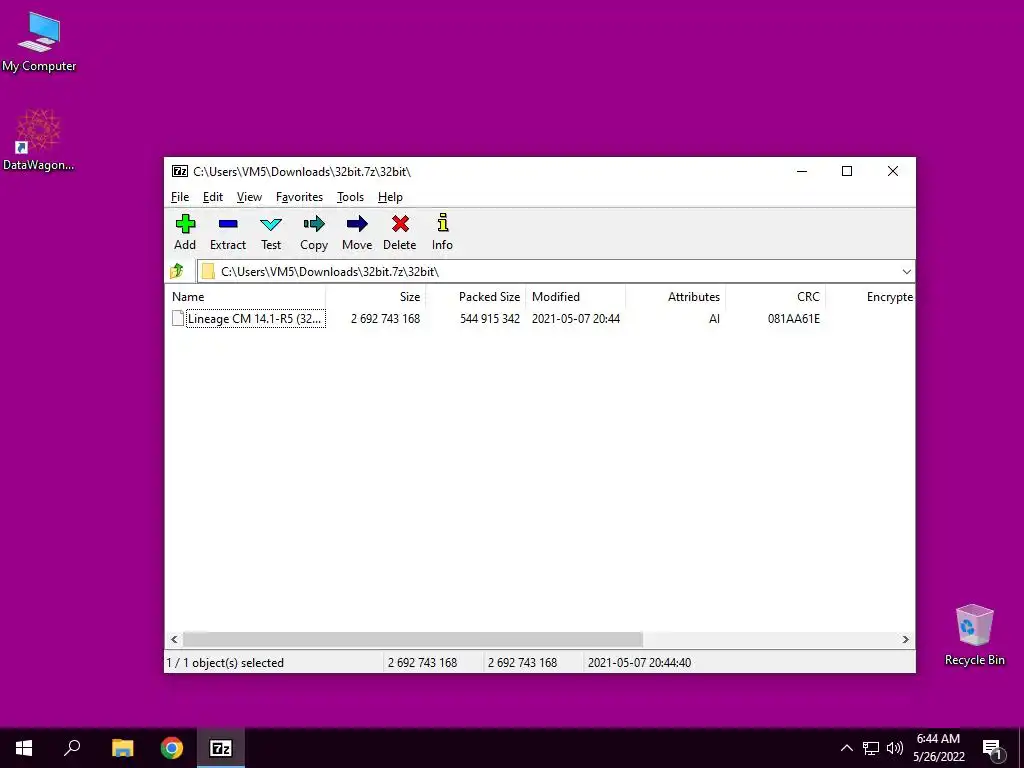Expand the address path dropdown
The width and height of the screenshot is (1024, 768).
pyautogui.click(x=906, y=272)
